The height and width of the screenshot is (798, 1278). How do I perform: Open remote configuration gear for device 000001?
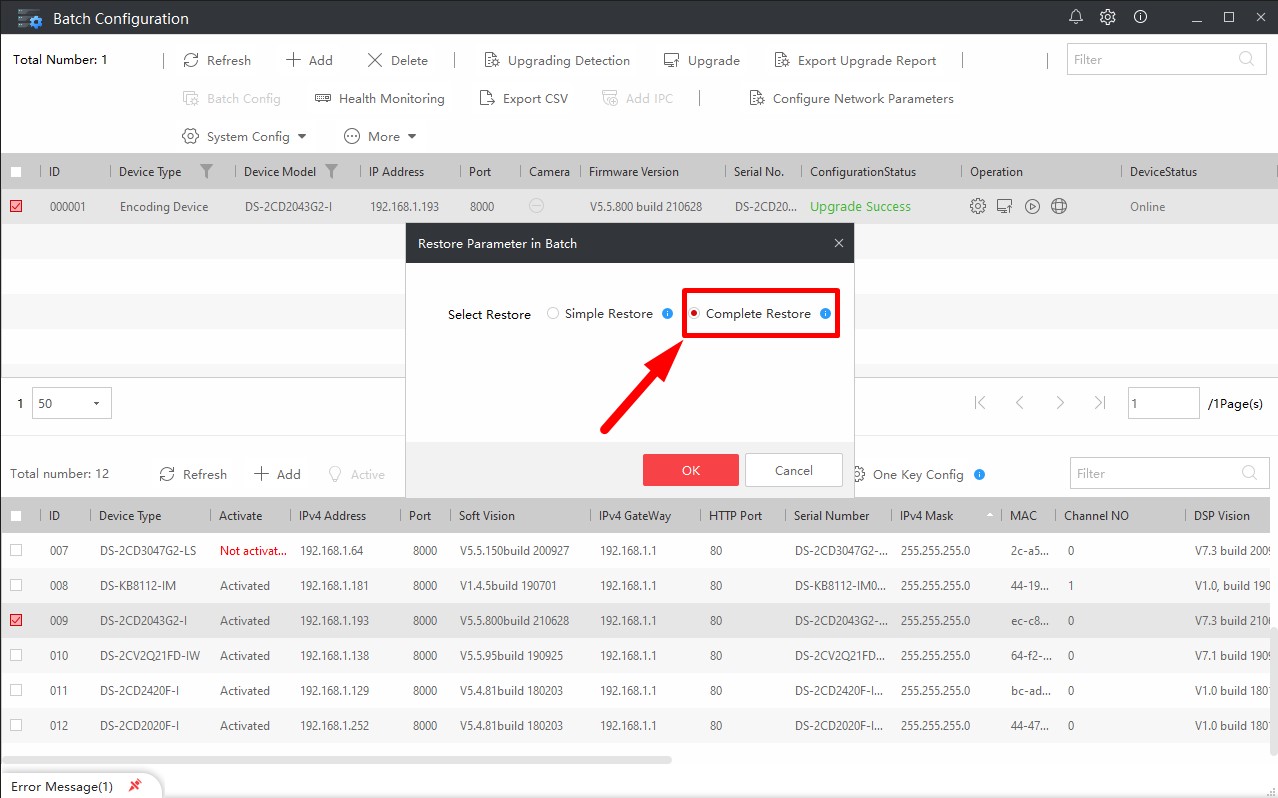(978, 206)
